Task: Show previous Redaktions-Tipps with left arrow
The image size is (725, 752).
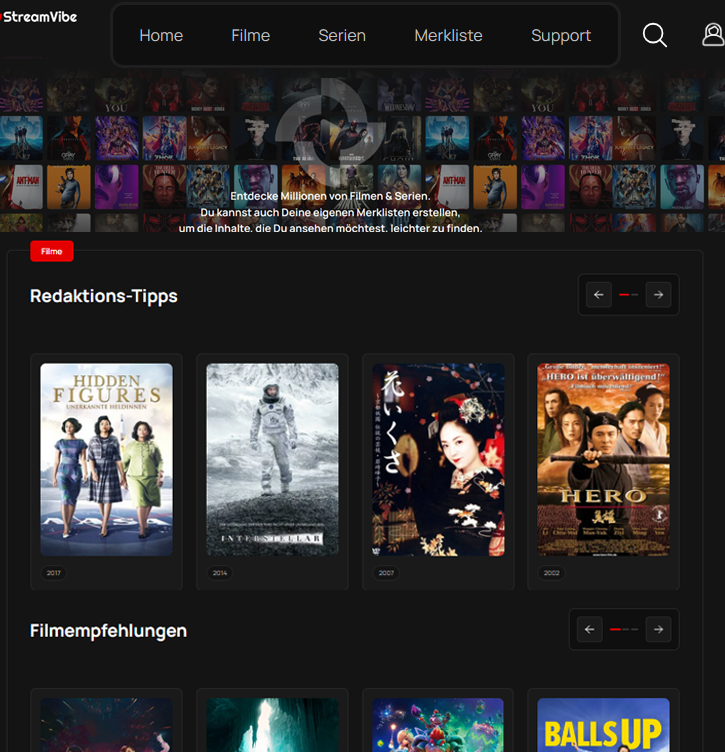Action: [598, 294]
